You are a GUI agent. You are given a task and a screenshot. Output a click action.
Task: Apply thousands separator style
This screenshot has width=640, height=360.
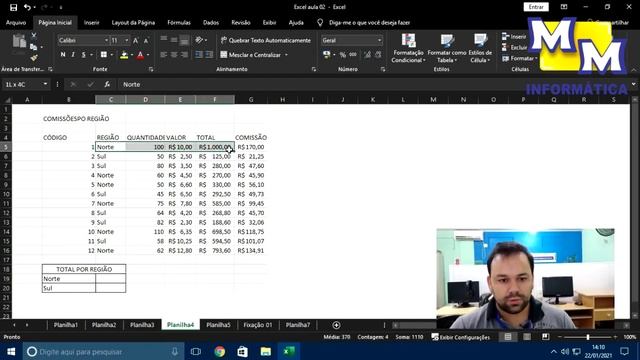(353, 55)
